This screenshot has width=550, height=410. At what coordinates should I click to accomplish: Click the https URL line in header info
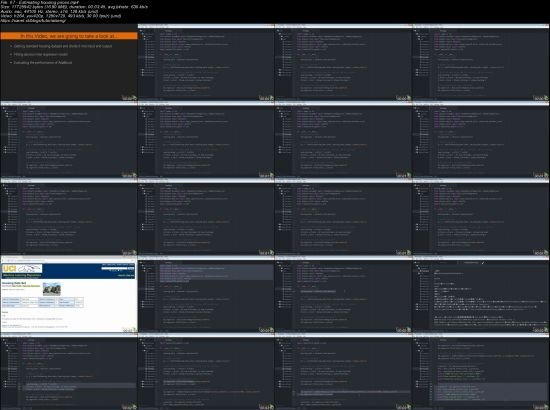click(33, 21)
